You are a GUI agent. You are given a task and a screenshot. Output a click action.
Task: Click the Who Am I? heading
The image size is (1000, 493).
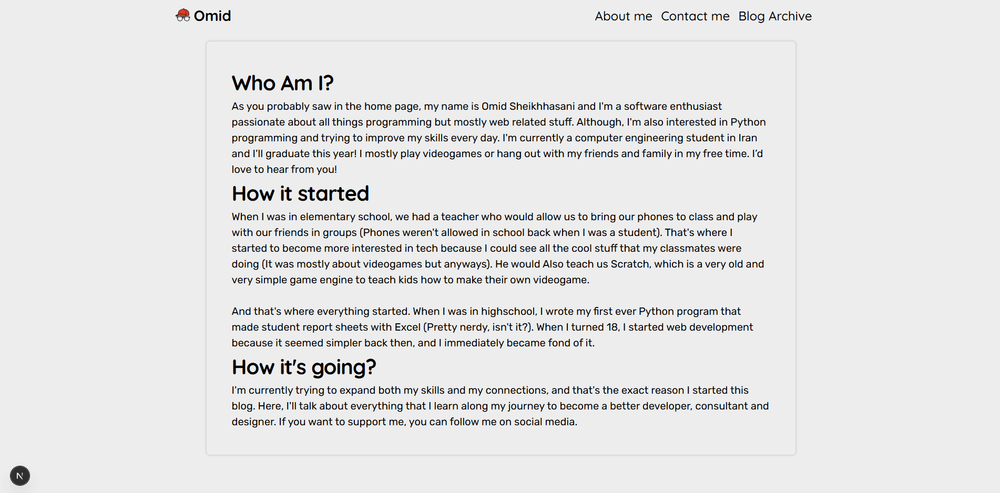click(x=283, y=83)
